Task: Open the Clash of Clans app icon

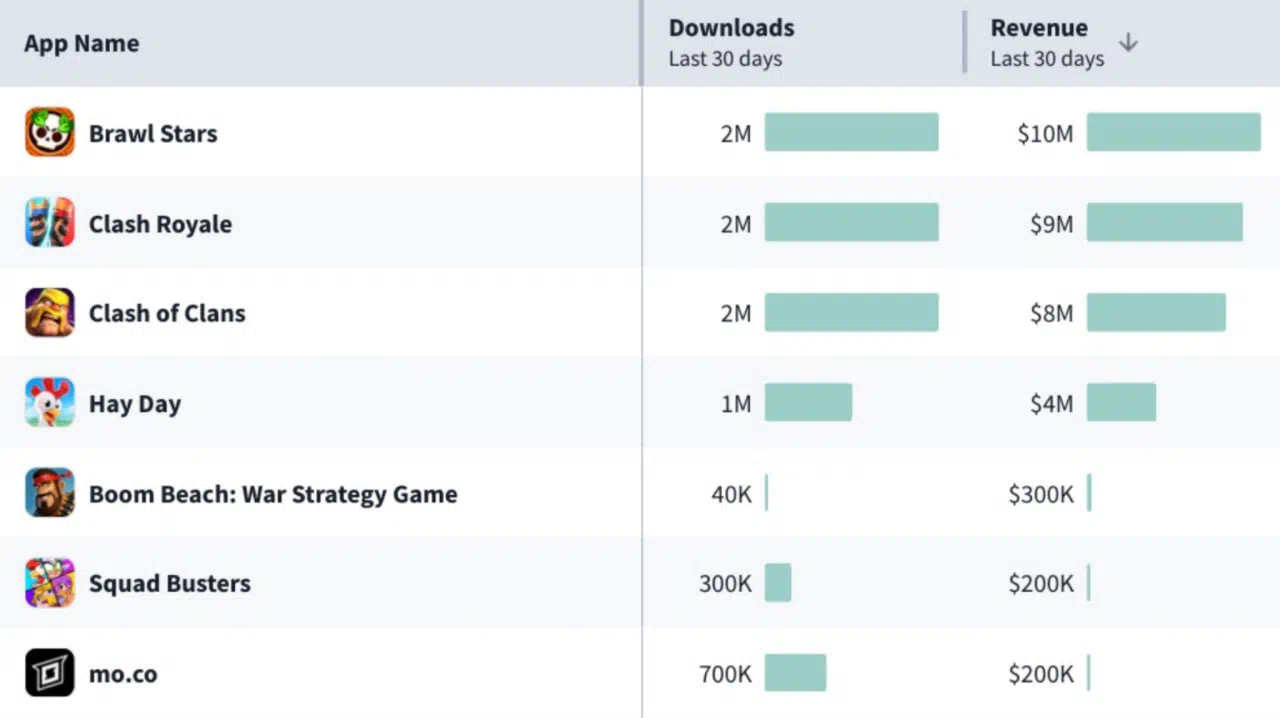Action: (50, 312)
